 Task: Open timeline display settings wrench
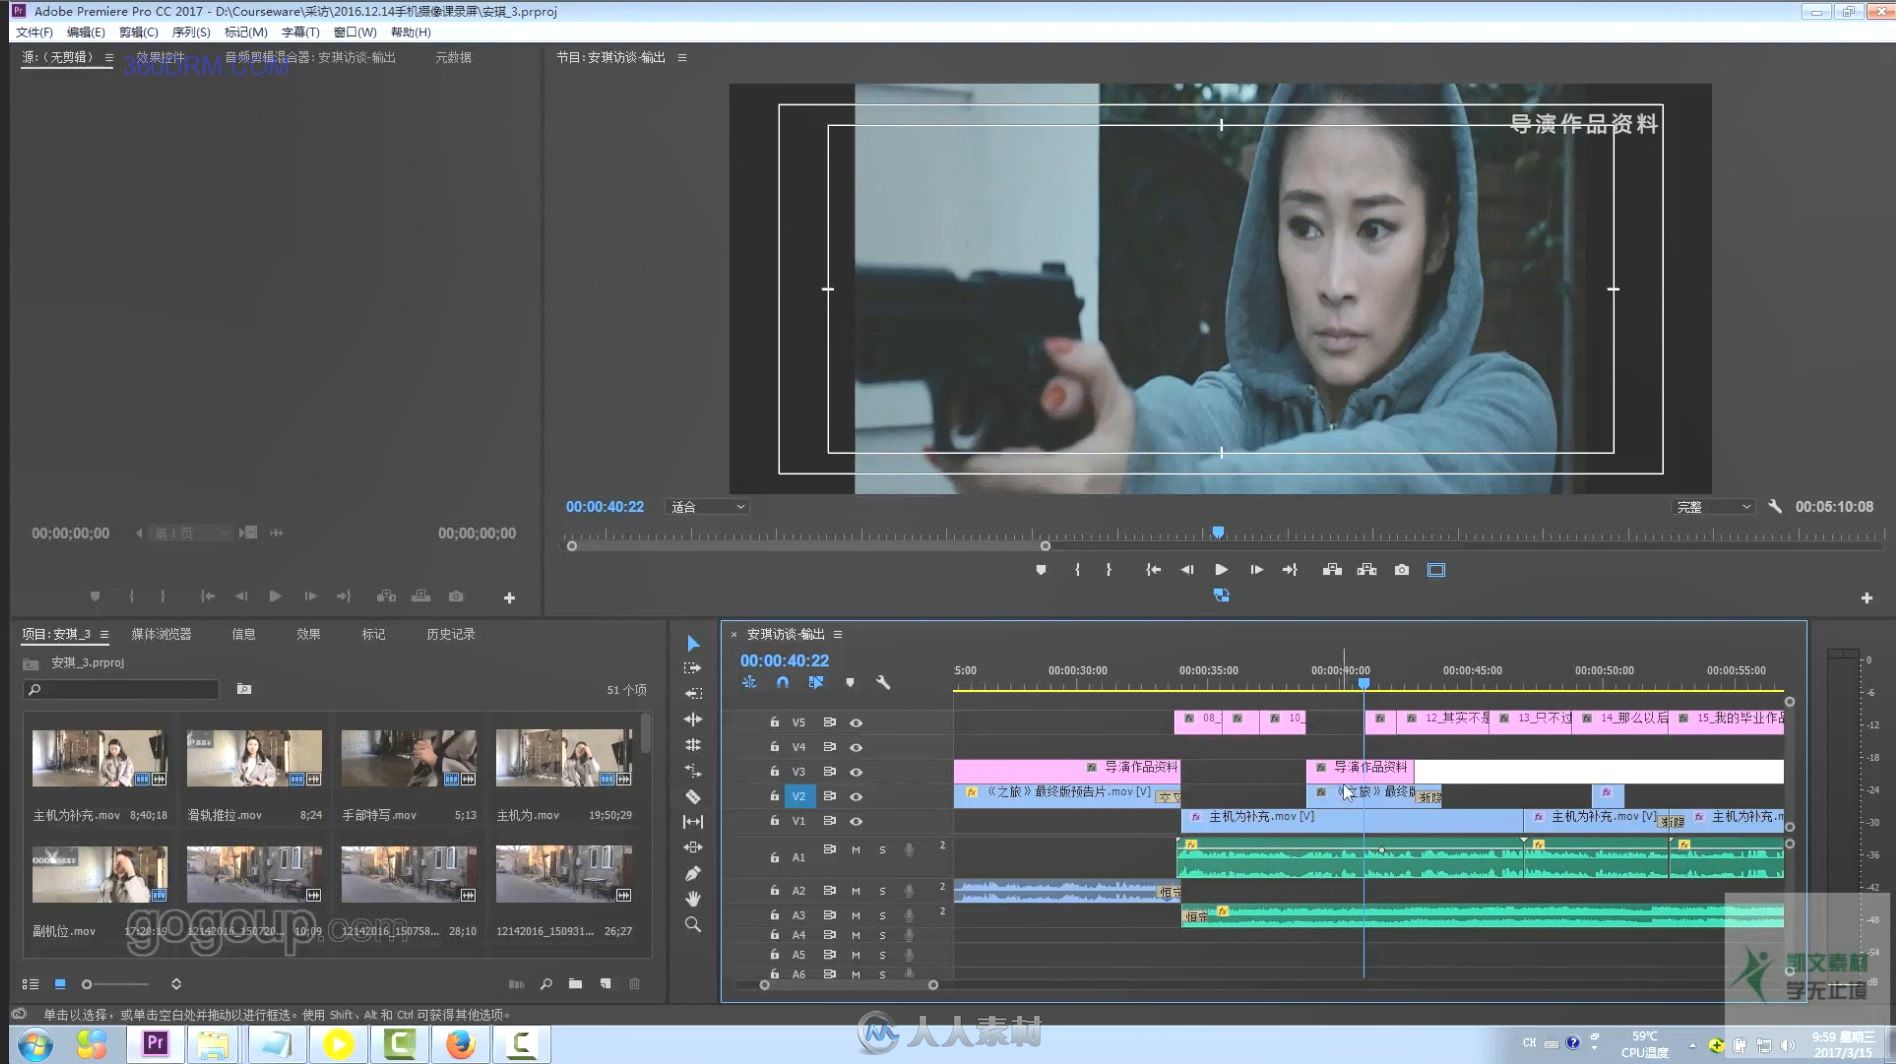point(883,682)
